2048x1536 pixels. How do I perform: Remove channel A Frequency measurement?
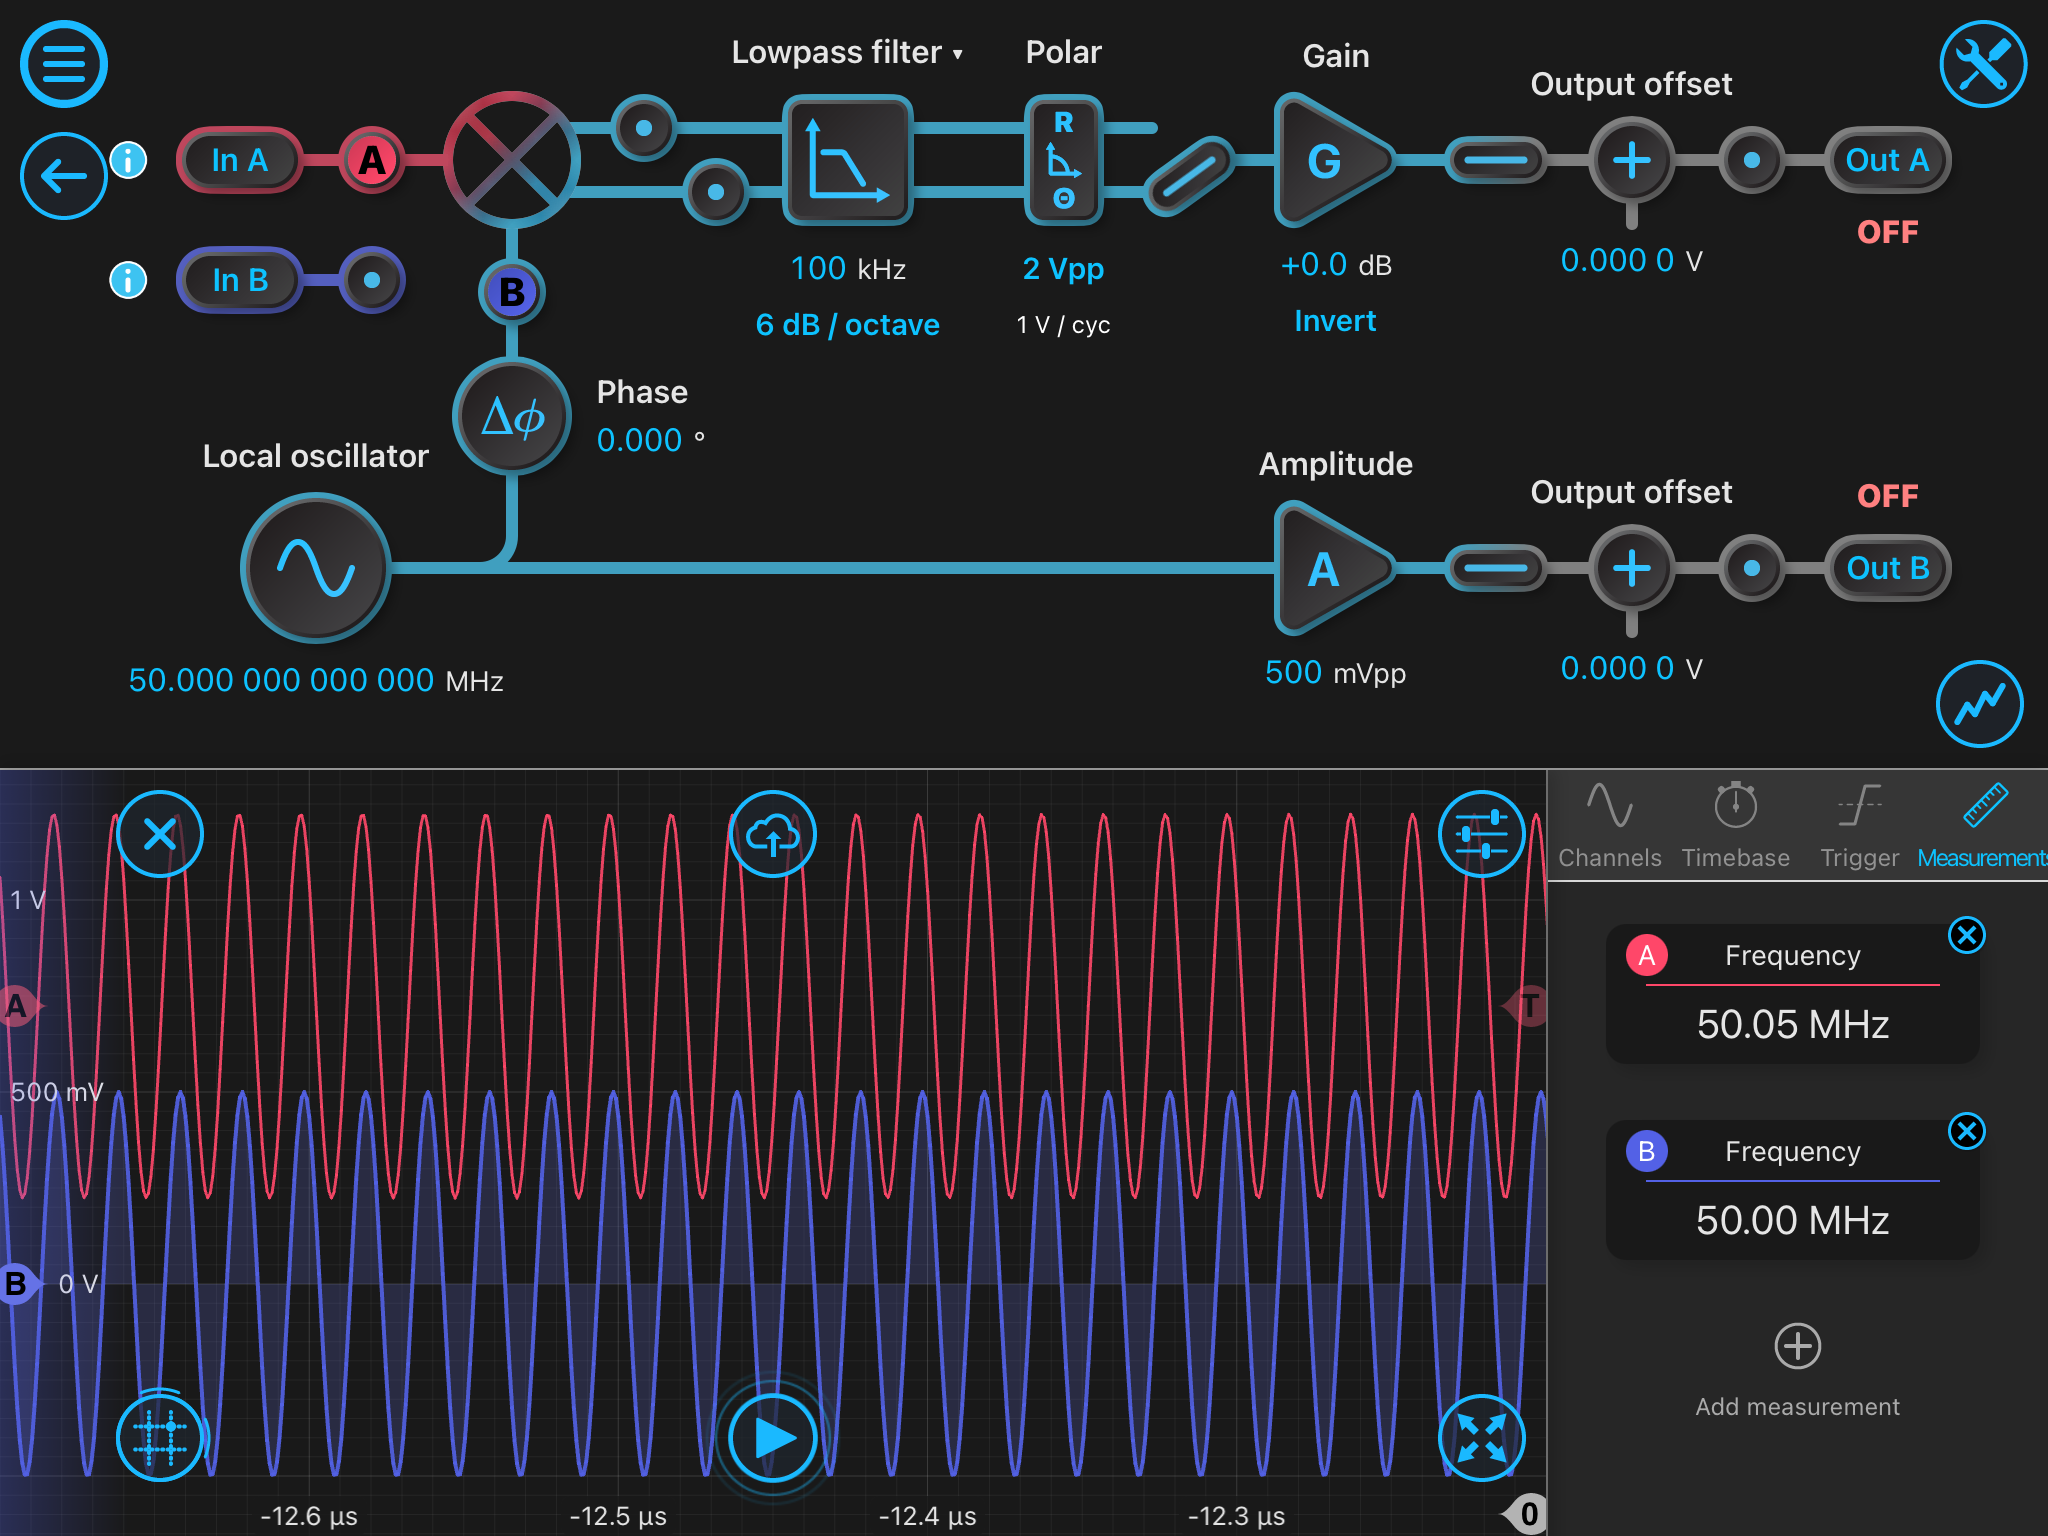(1966, 935)
